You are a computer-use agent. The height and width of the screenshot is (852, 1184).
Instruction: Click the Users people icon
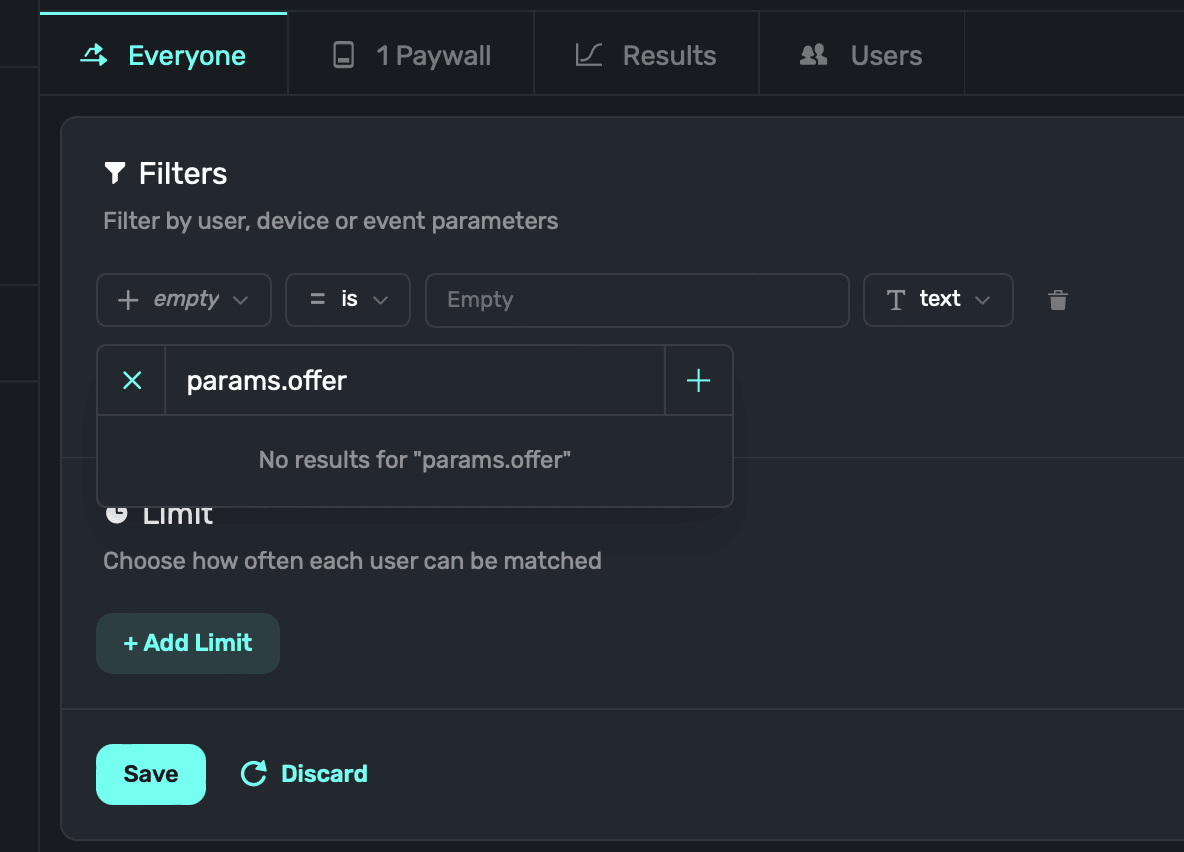814,55
